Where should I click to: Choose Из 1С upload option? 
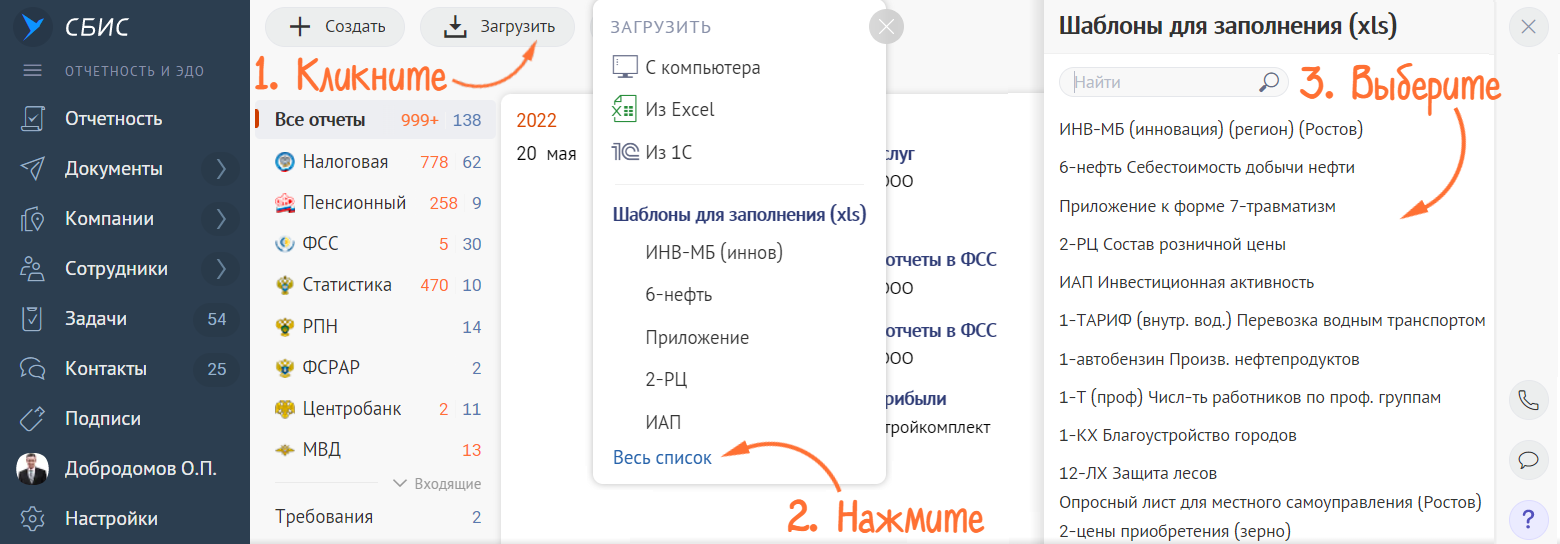tap(652, 152)
